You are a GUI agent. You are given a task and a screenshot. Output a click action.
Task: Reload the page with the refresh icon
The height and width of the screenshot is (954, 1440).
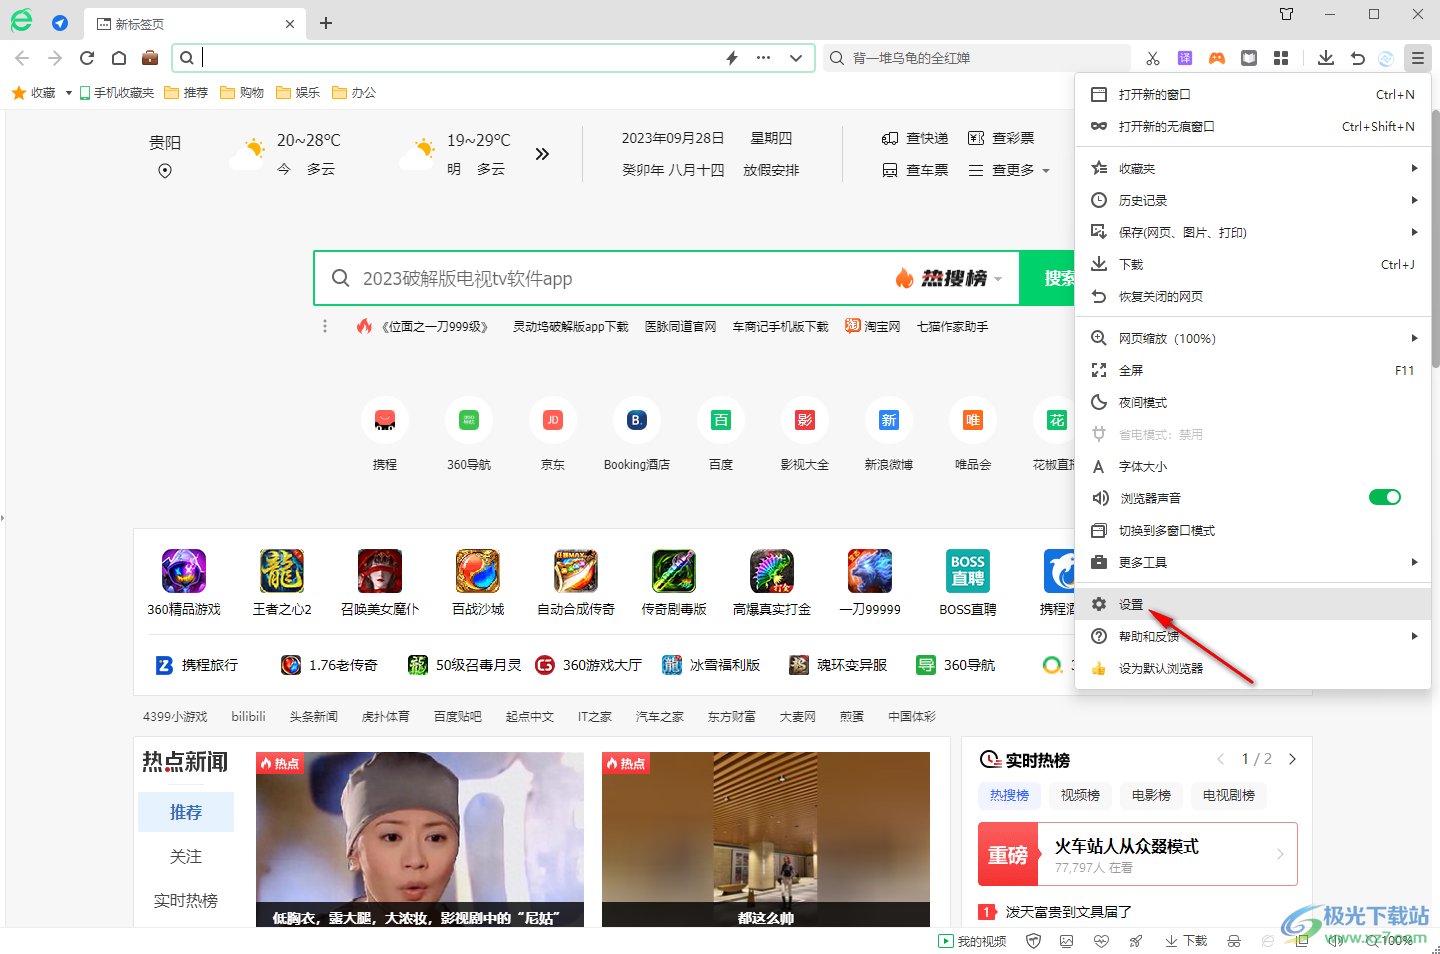pyautogui.click(x=87, y=58)
